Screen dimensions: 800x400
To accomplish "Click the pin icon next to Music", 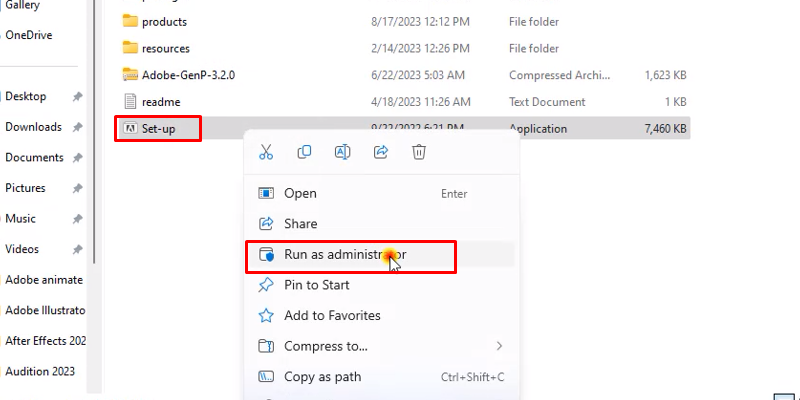I will click(x=77, y=219).
